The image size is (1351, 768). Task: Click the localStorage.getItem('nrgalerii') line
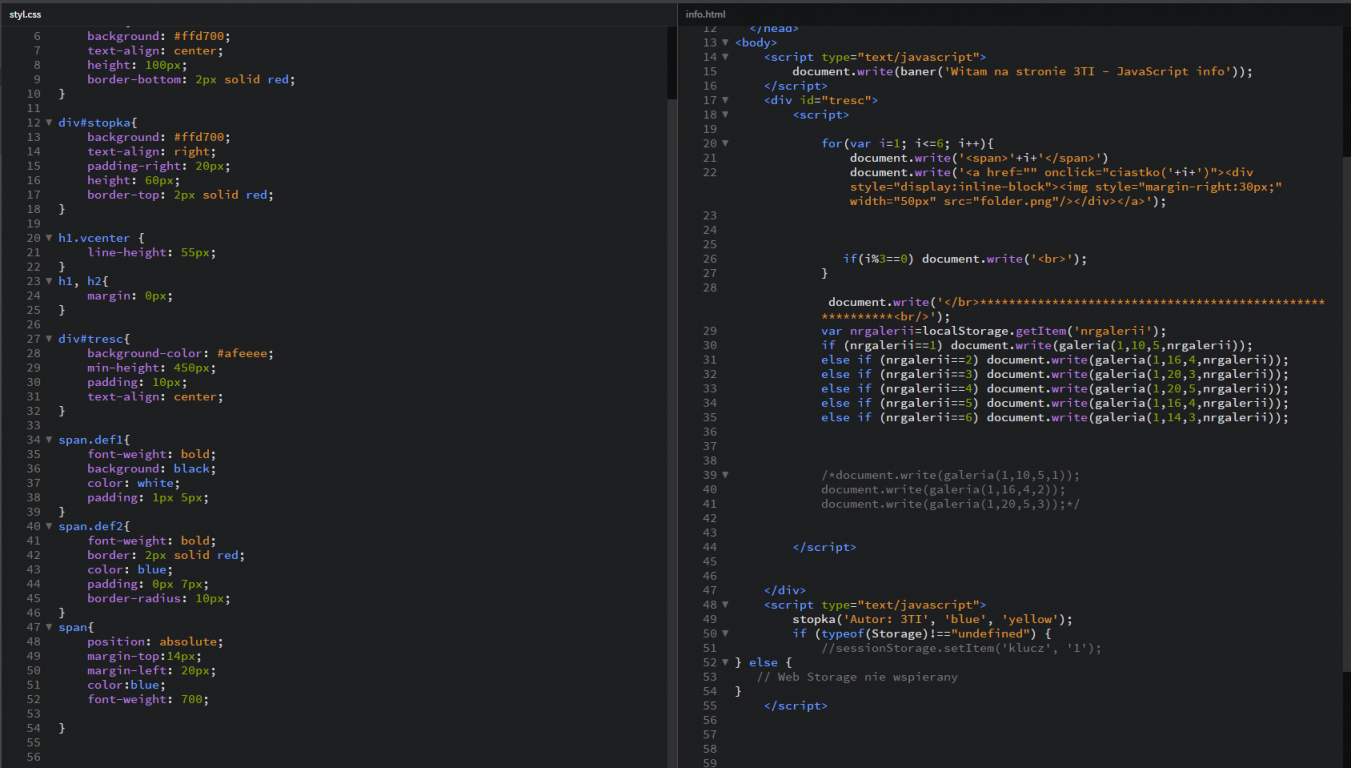pos(994,332)
